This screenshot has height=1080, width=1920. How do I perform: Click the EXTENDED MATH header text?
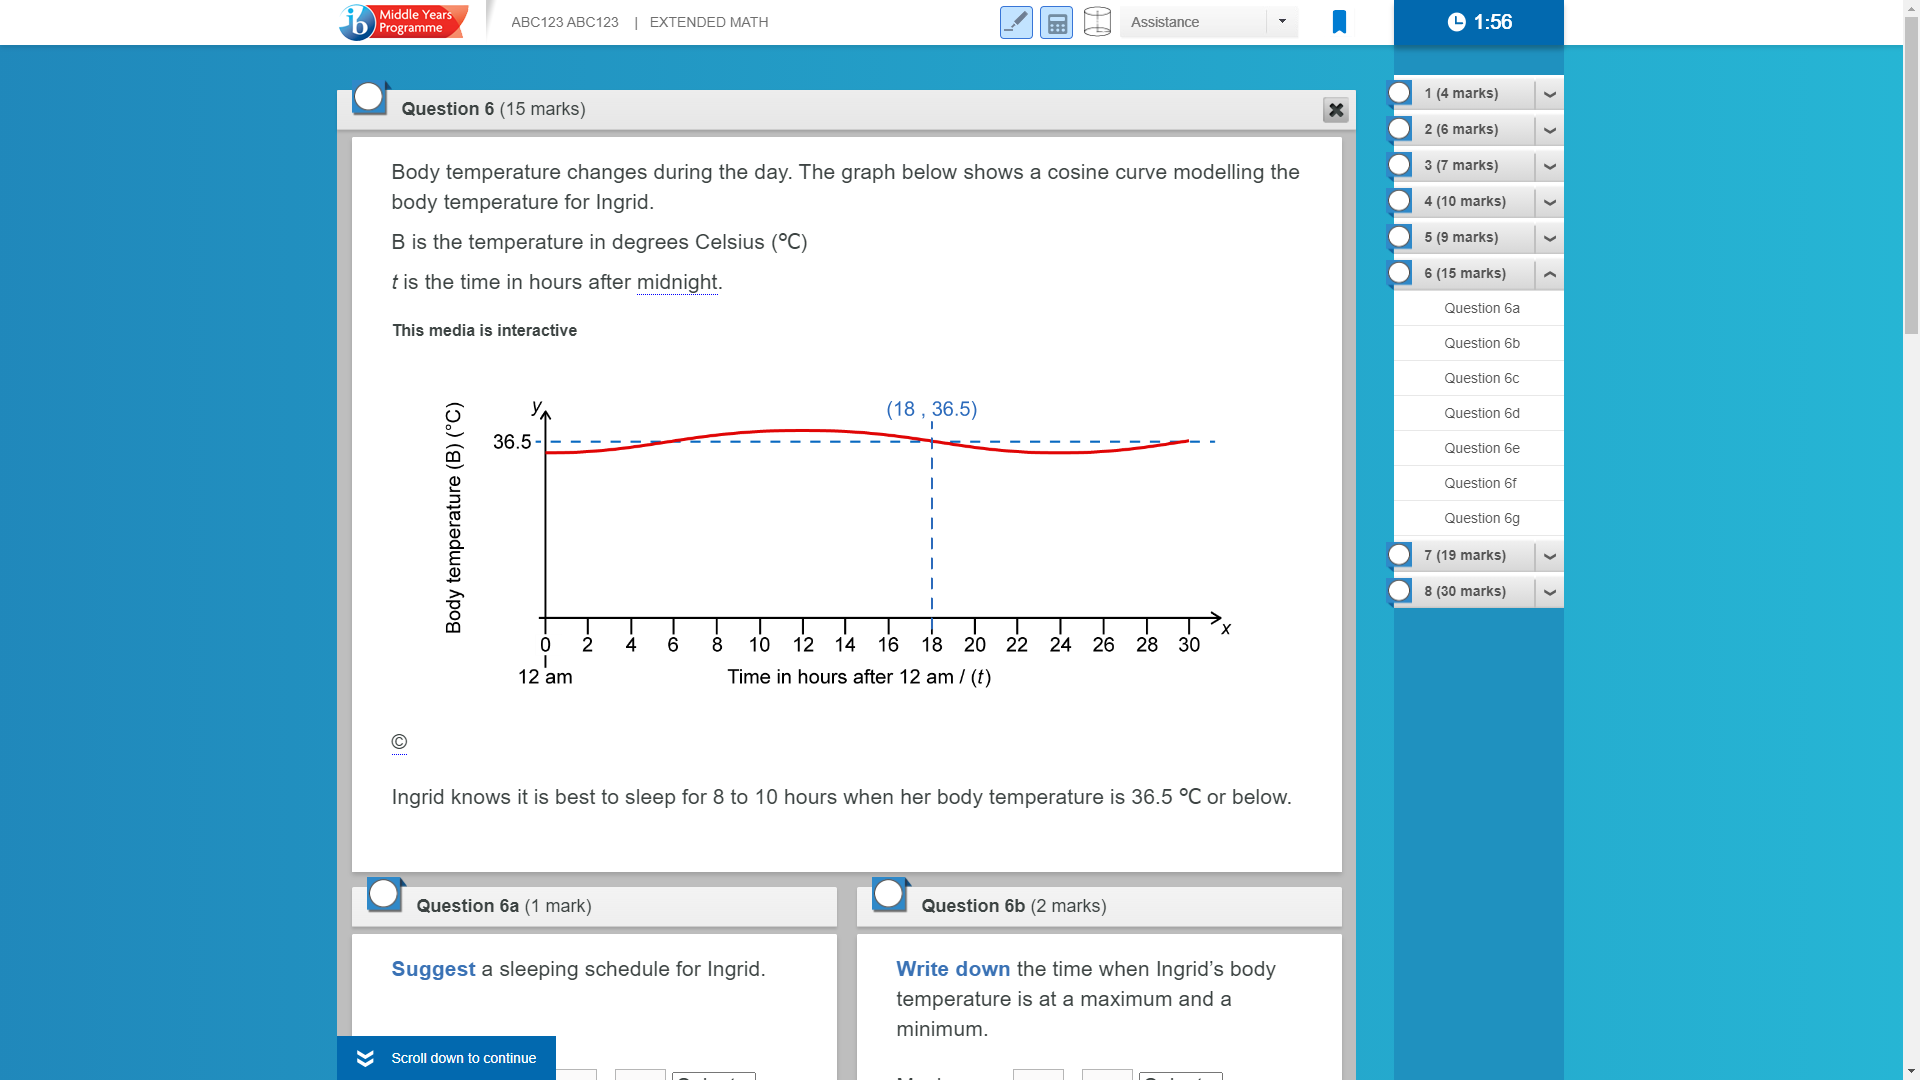click(709, 22)
